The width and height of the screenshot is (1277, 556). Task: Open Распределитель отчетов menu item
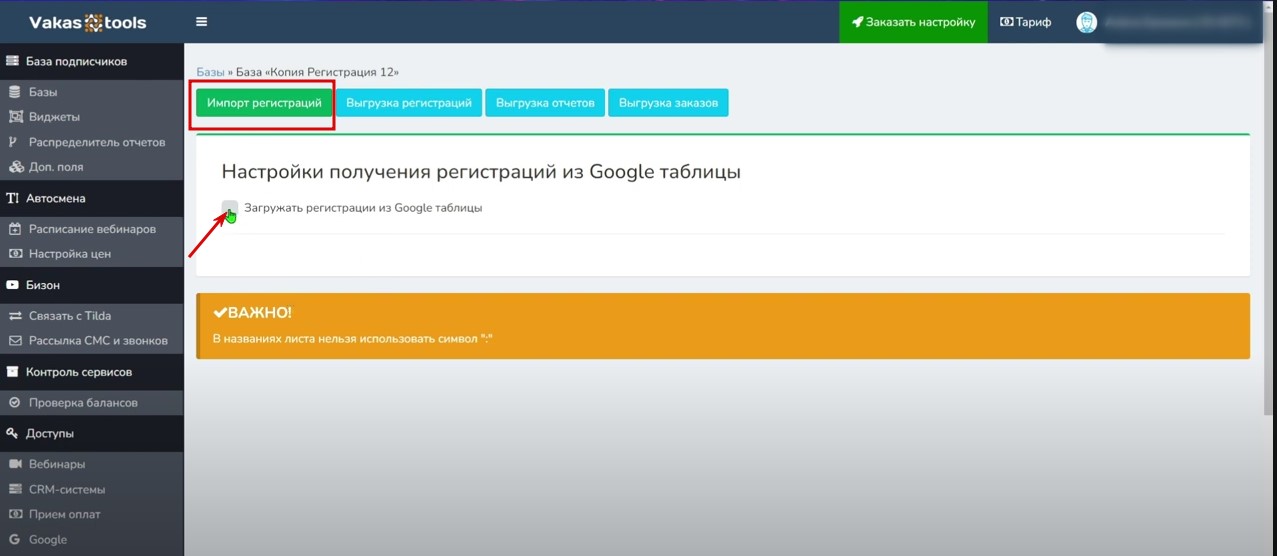(x=96, y=142)
